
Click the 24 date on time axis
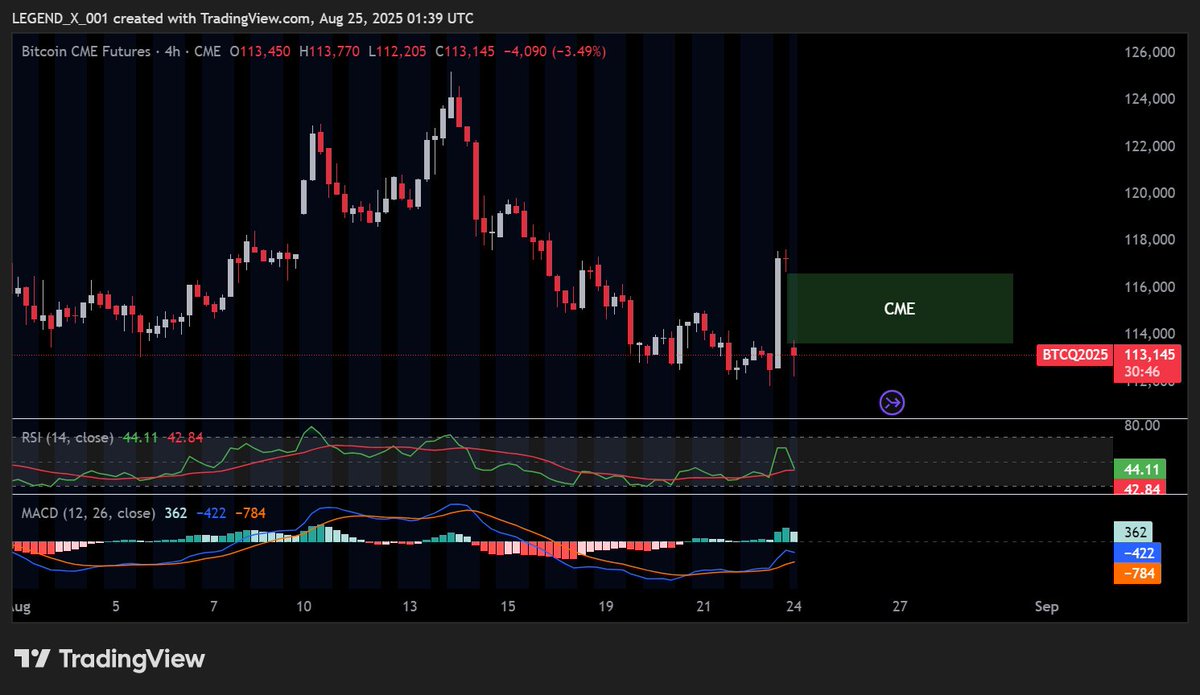click(x=793, y=606)
